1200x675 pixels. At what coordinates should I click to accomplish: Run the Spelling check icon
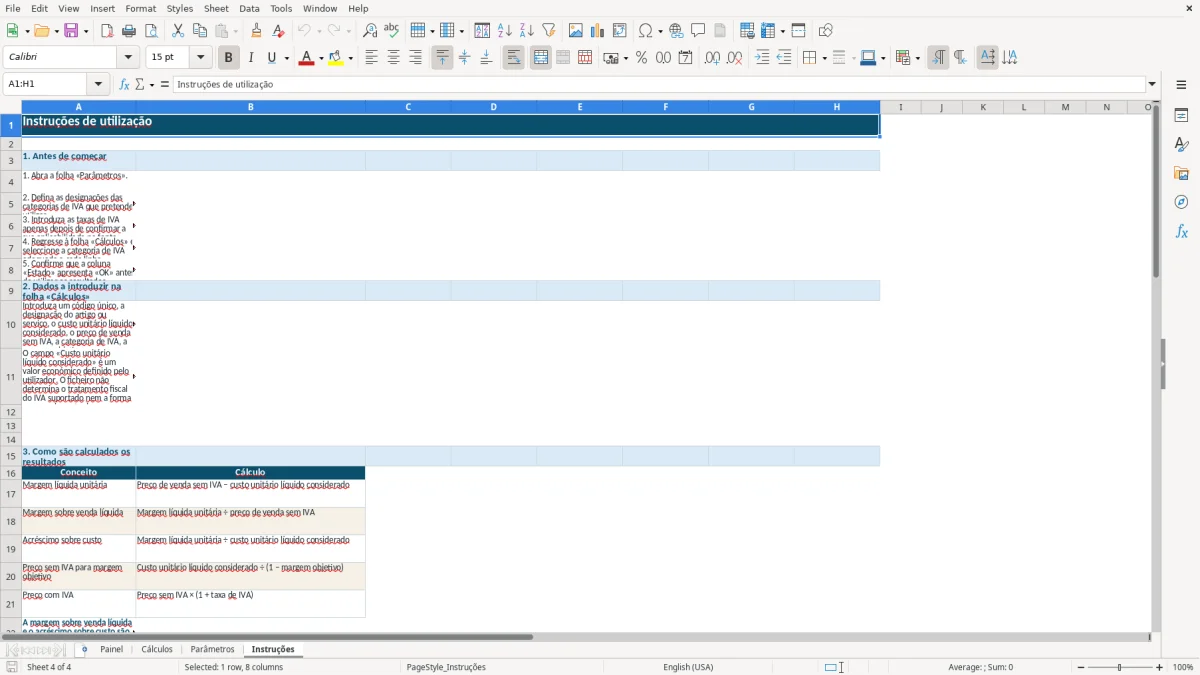(392, 31)
